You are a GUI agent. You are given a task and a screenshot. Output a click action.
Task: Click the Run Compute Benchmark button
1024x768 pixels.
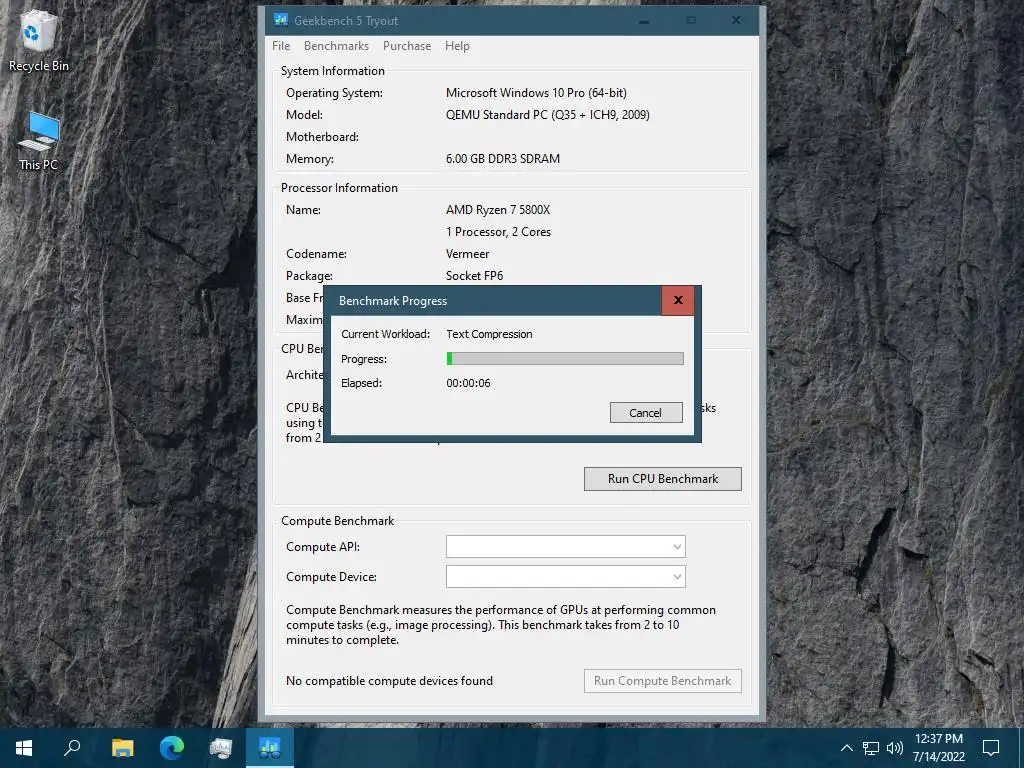[663, 680]
